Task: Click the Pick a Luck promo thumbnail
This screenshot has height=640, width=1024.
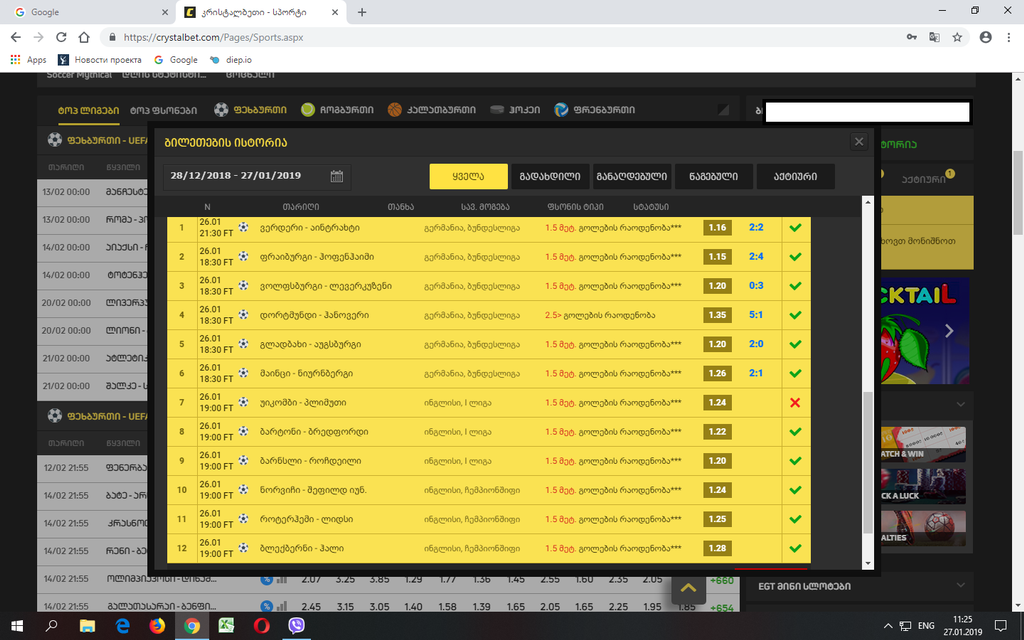Action: pos(923,486)
